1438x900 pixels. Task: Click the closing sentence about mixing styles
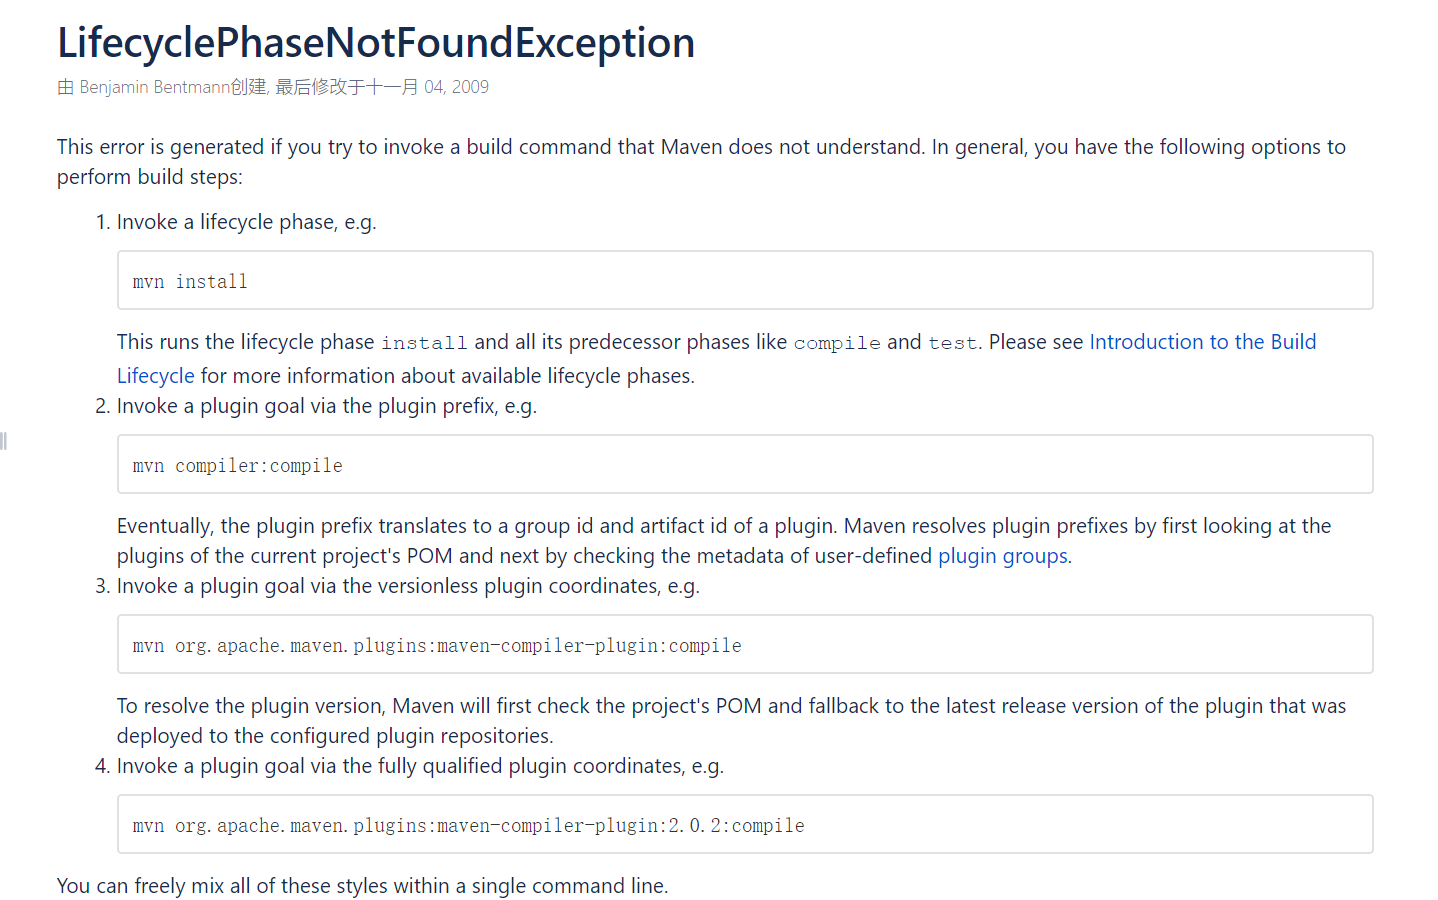(x=362, y=886)
